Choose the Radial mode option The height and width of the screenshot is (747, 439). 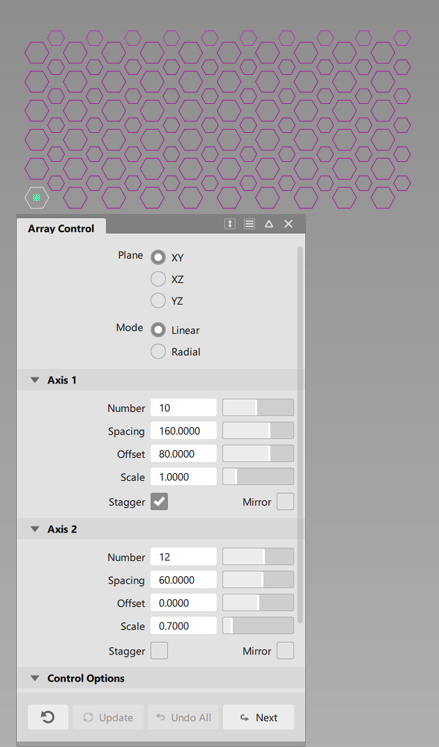[158, 352]
